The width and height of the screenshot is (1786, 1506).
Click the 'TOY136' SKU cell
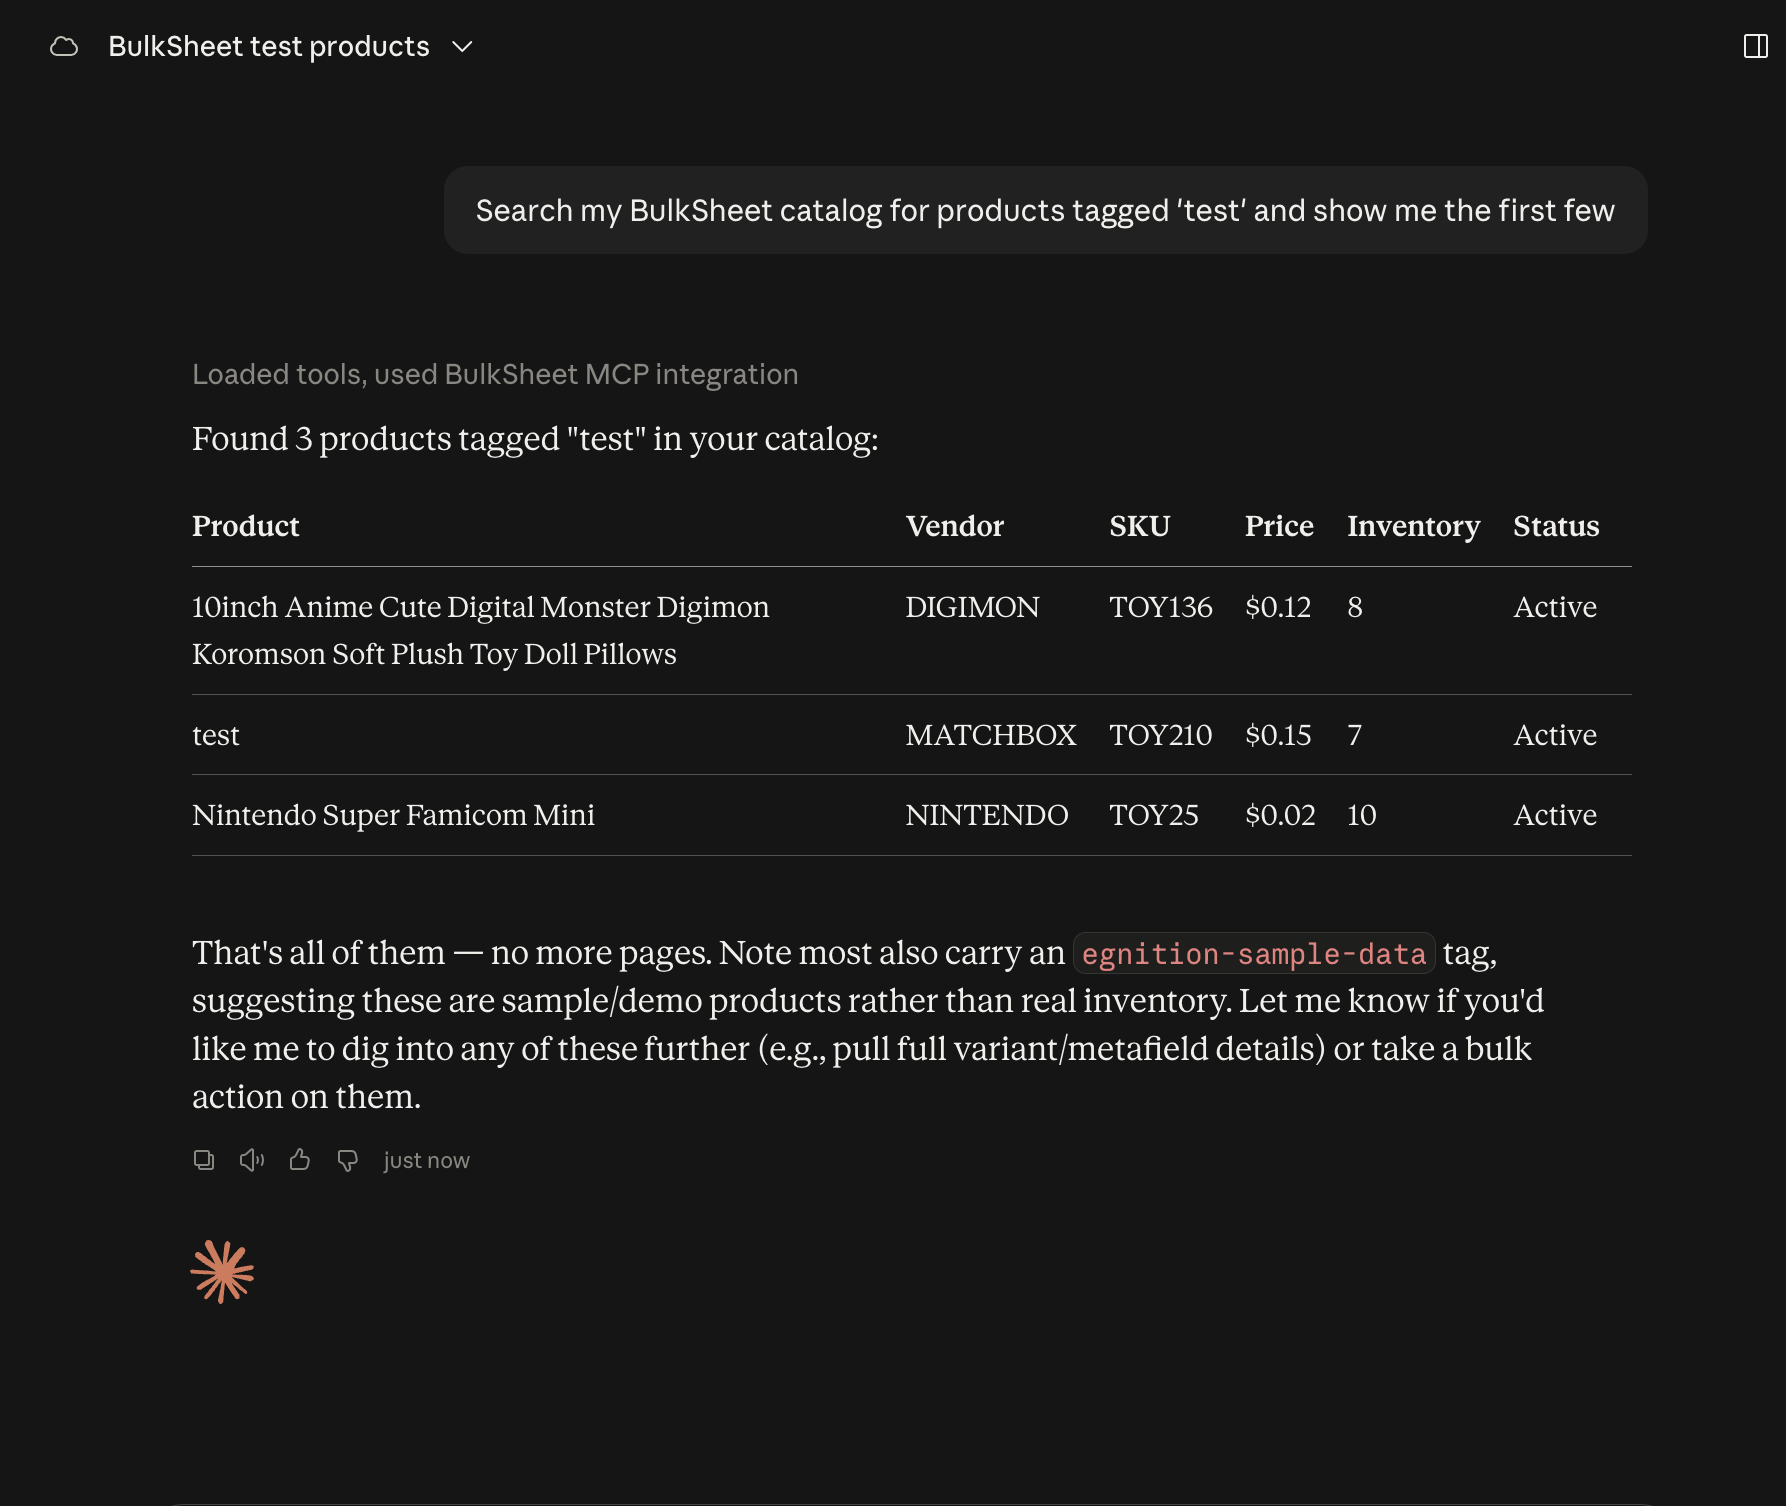click(x=1160, y=607)
